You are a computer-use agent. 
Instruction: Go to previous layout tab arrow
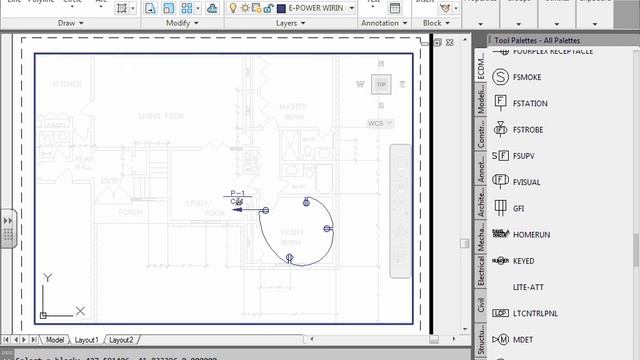click(x=16, y=340)
